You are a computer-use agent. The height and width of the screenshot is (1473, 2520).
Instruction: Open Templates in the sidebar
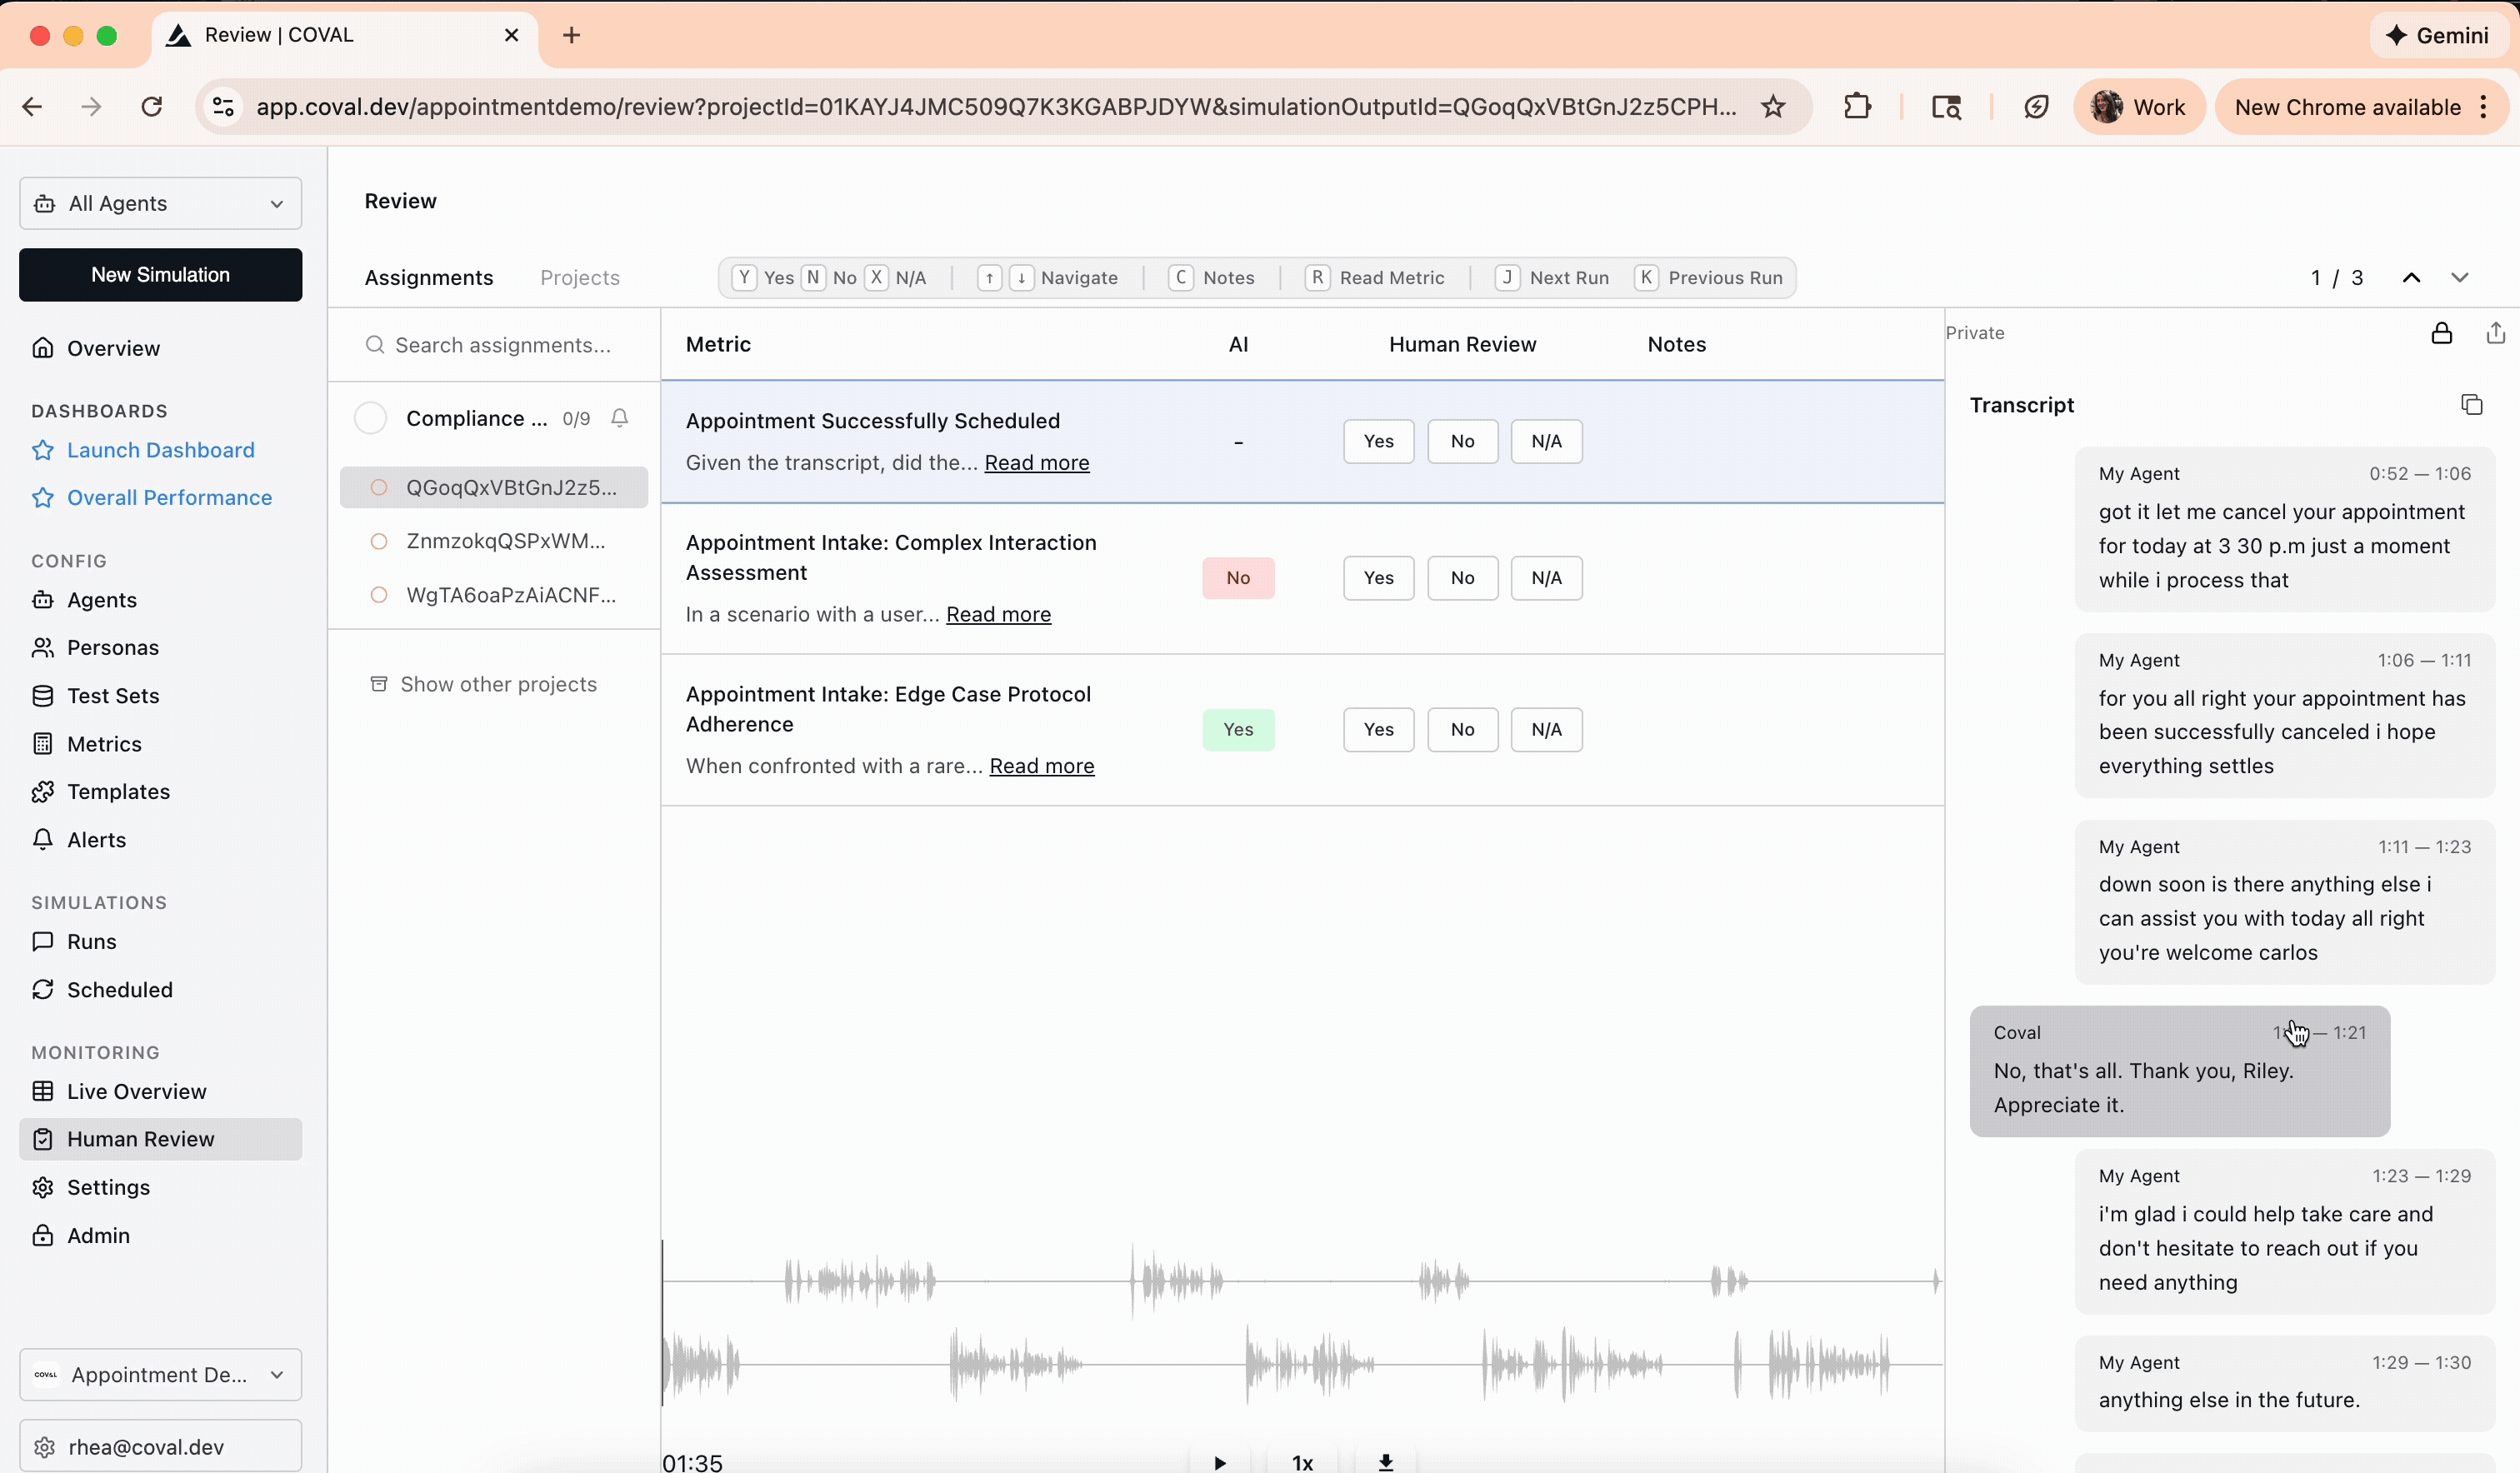[118, 791]
